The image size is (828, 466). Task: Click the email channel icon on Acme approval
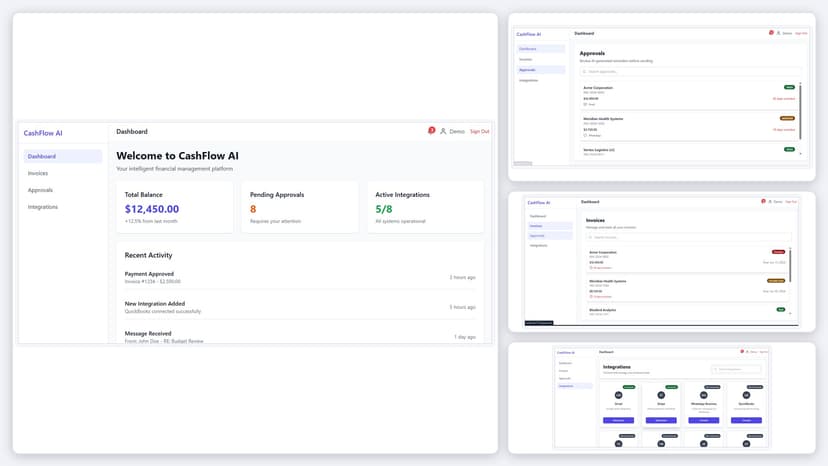(585, 104)
